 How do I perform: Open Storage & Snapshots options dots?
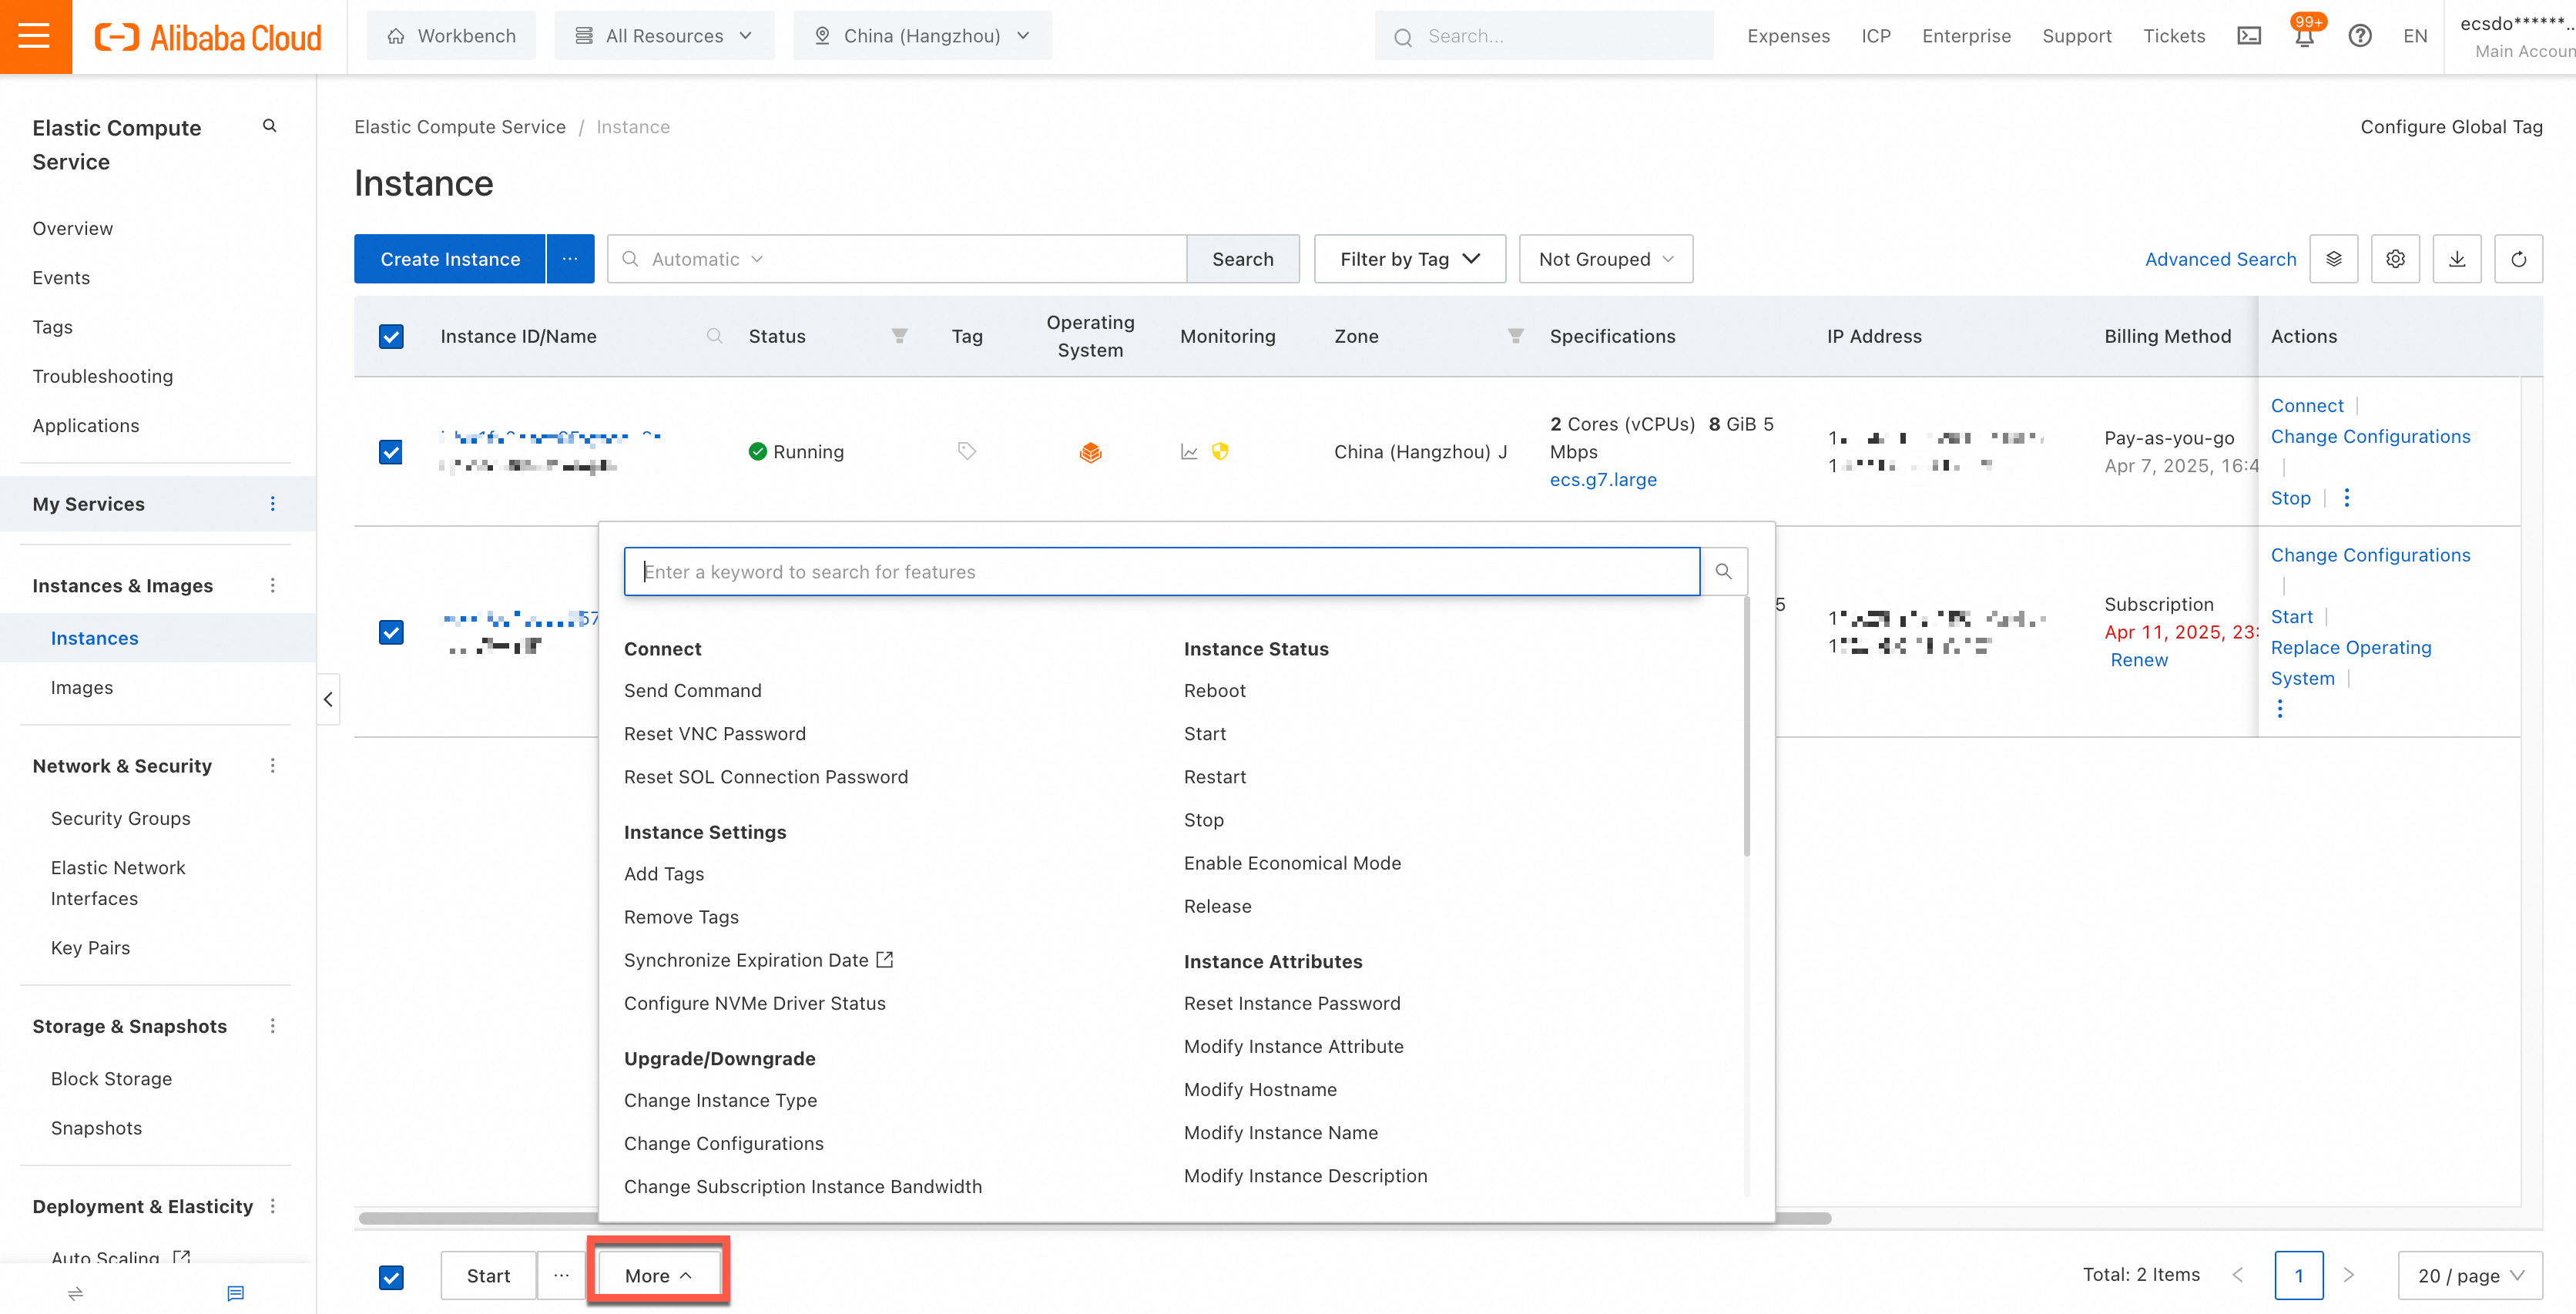pyautogui.click(x=273, y=1027)
